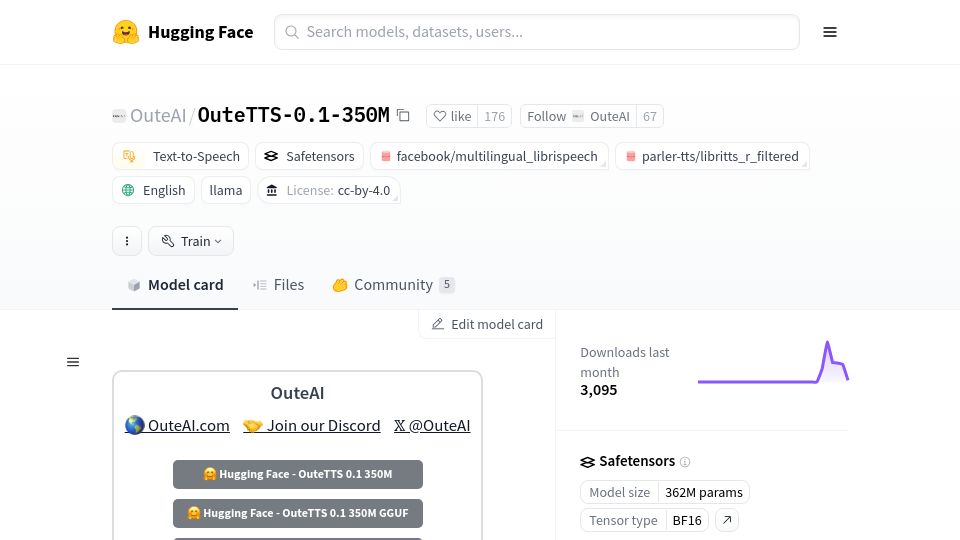Viewport: 960px width, 540px height.
Task: Switch to the Files tab
Action: [x=279, y=285]
